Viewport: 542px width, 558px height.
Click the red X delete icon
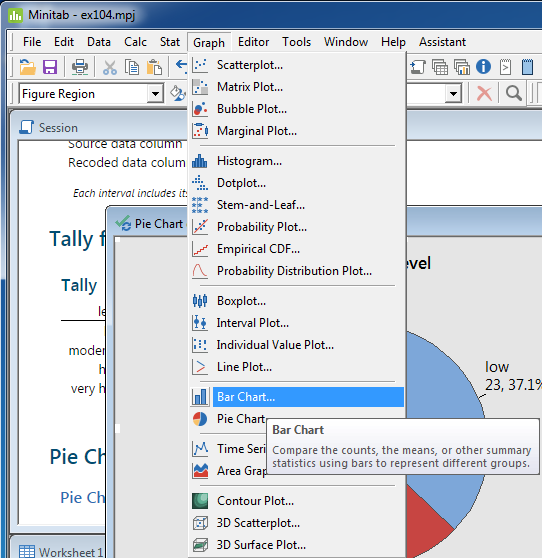tap(484, 94)
